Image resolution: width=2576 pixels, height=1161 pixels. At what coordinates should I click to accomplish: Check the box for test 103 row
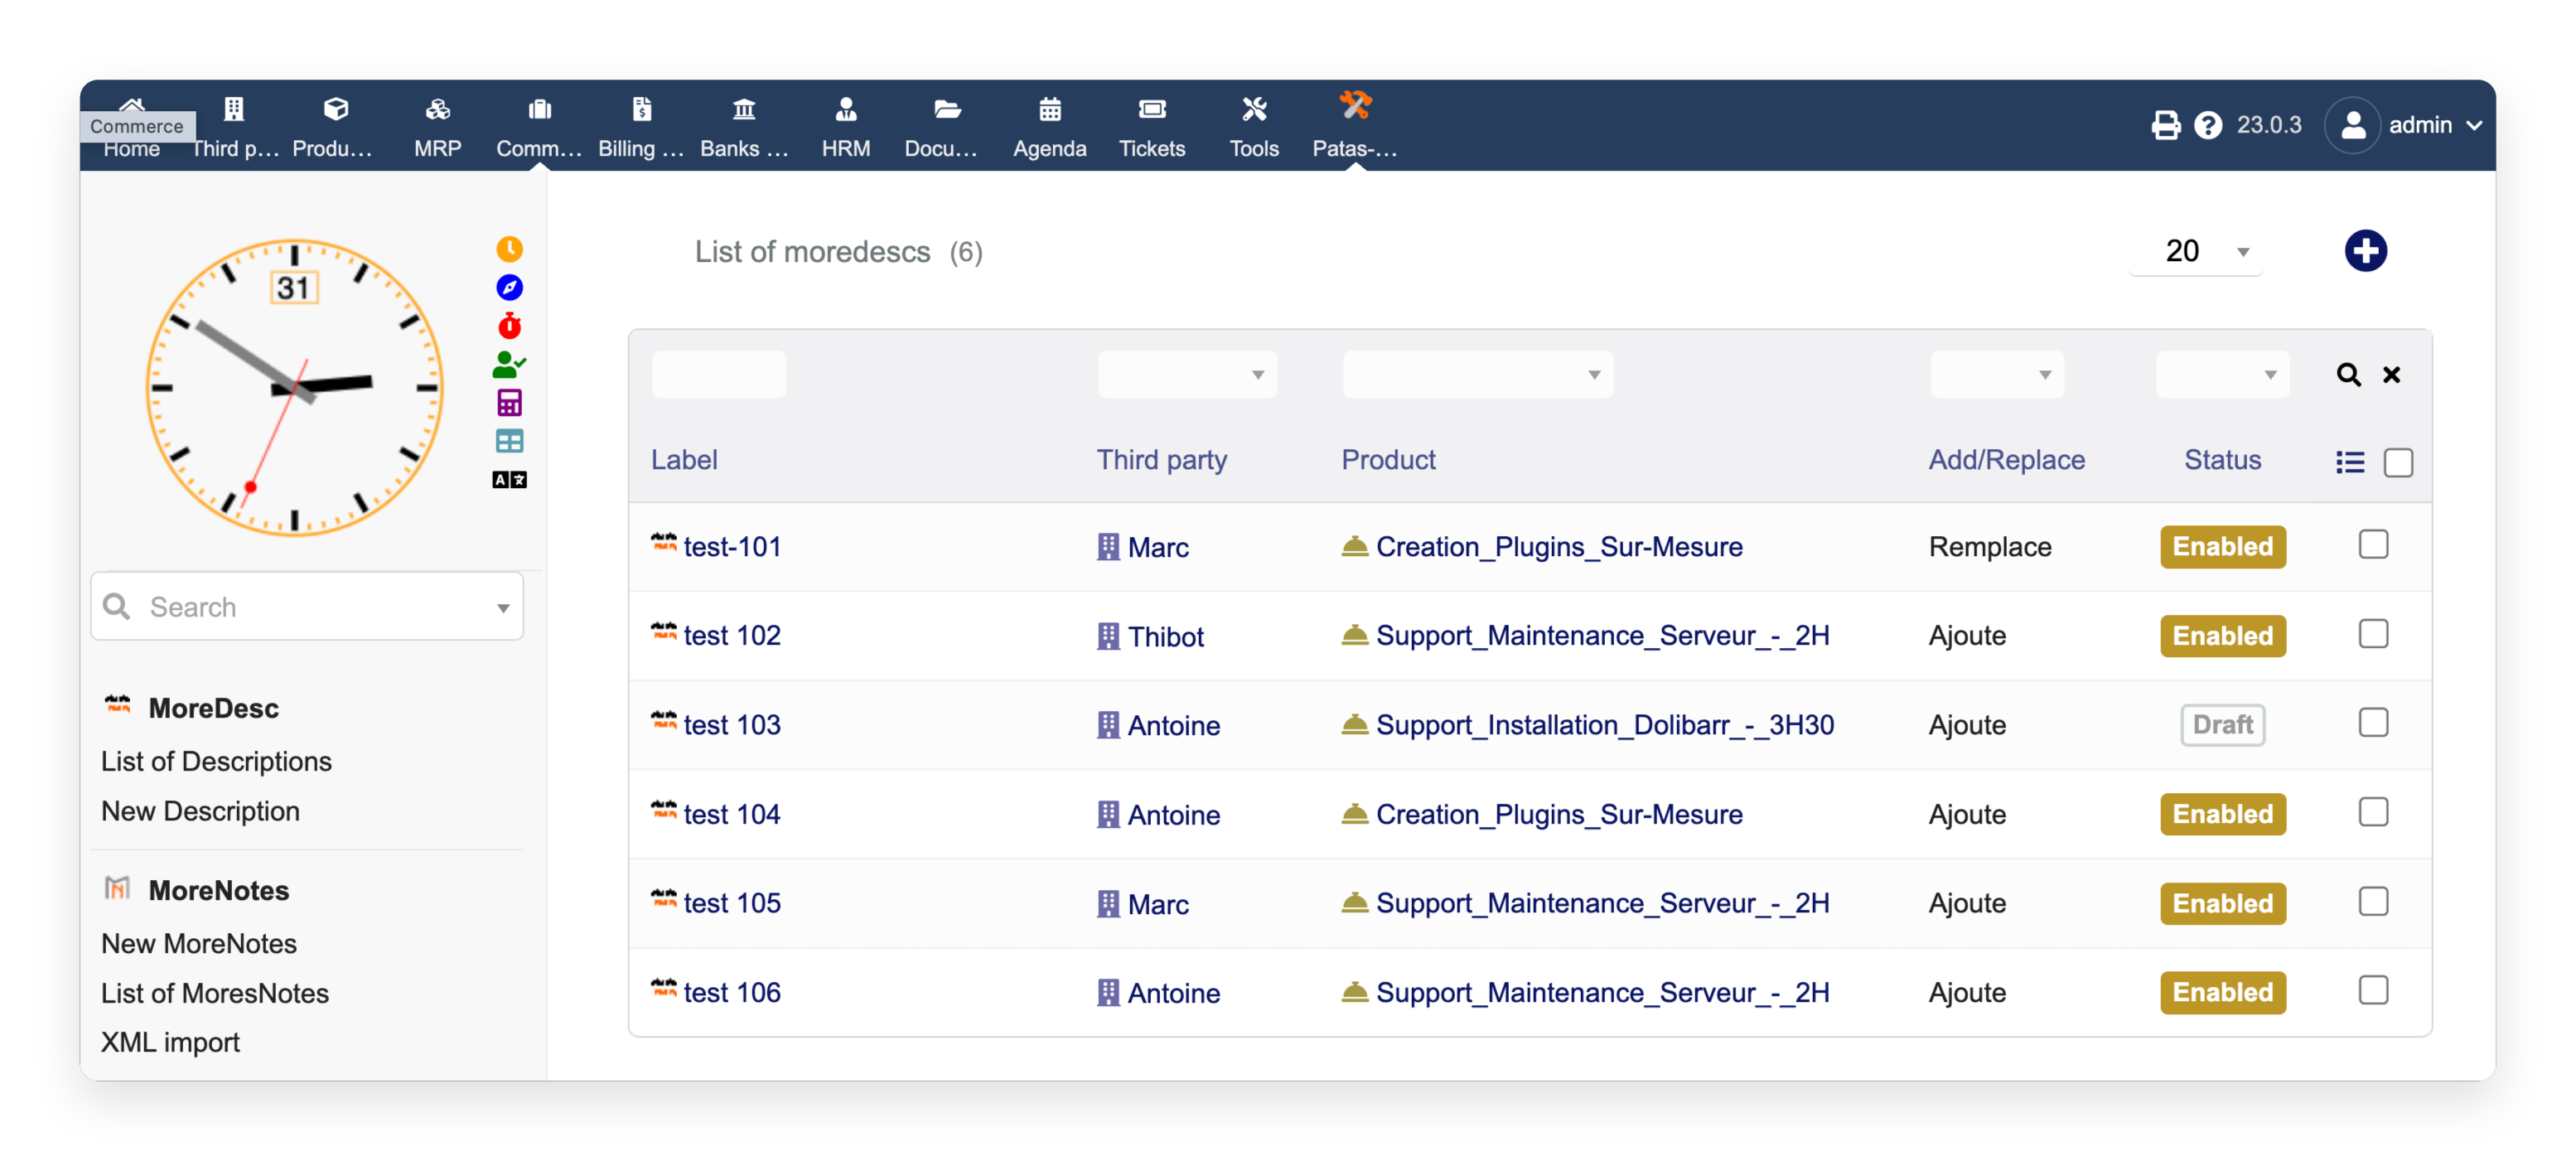click(x=2373, y=723)
